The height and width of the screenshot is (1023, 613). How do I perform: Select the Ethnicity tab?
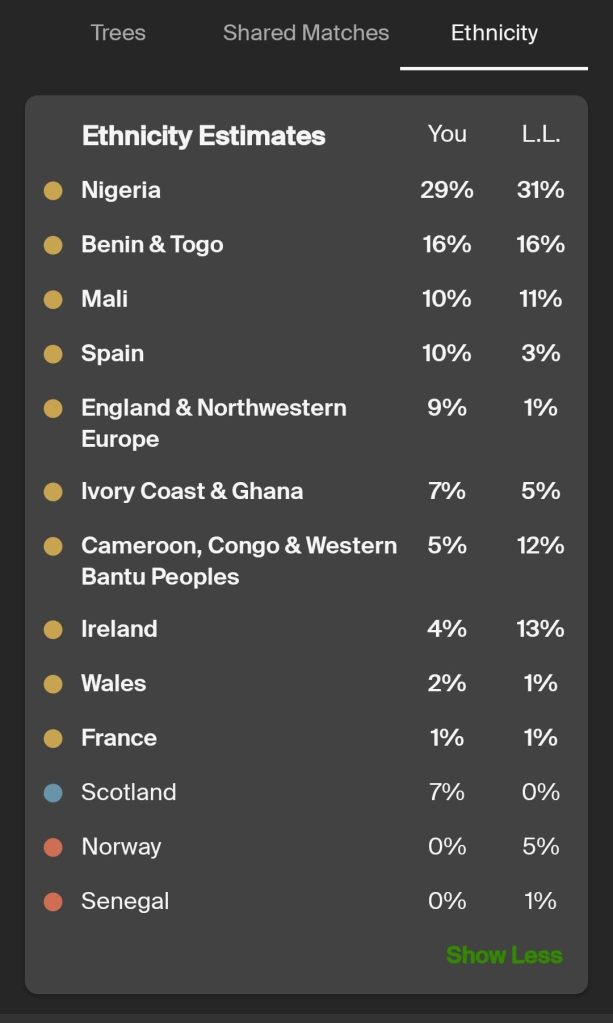[494, 33]
